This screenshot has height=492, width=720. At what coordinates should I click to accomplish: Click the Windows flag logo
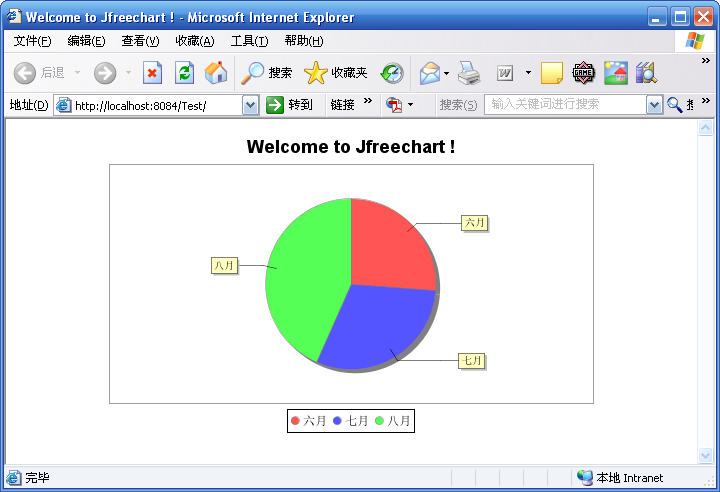click(694, 41)
